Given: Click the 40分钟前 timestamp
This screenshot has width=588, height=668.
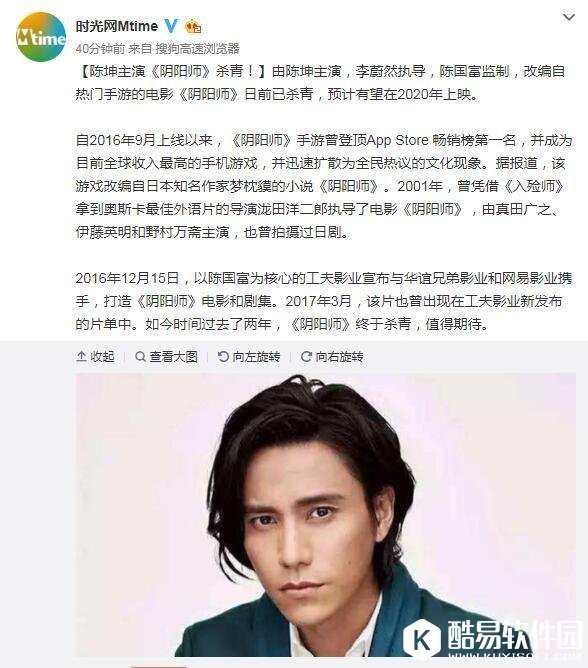Looking at the screenshot, I should pyautogui.click(x=100, y=49).
